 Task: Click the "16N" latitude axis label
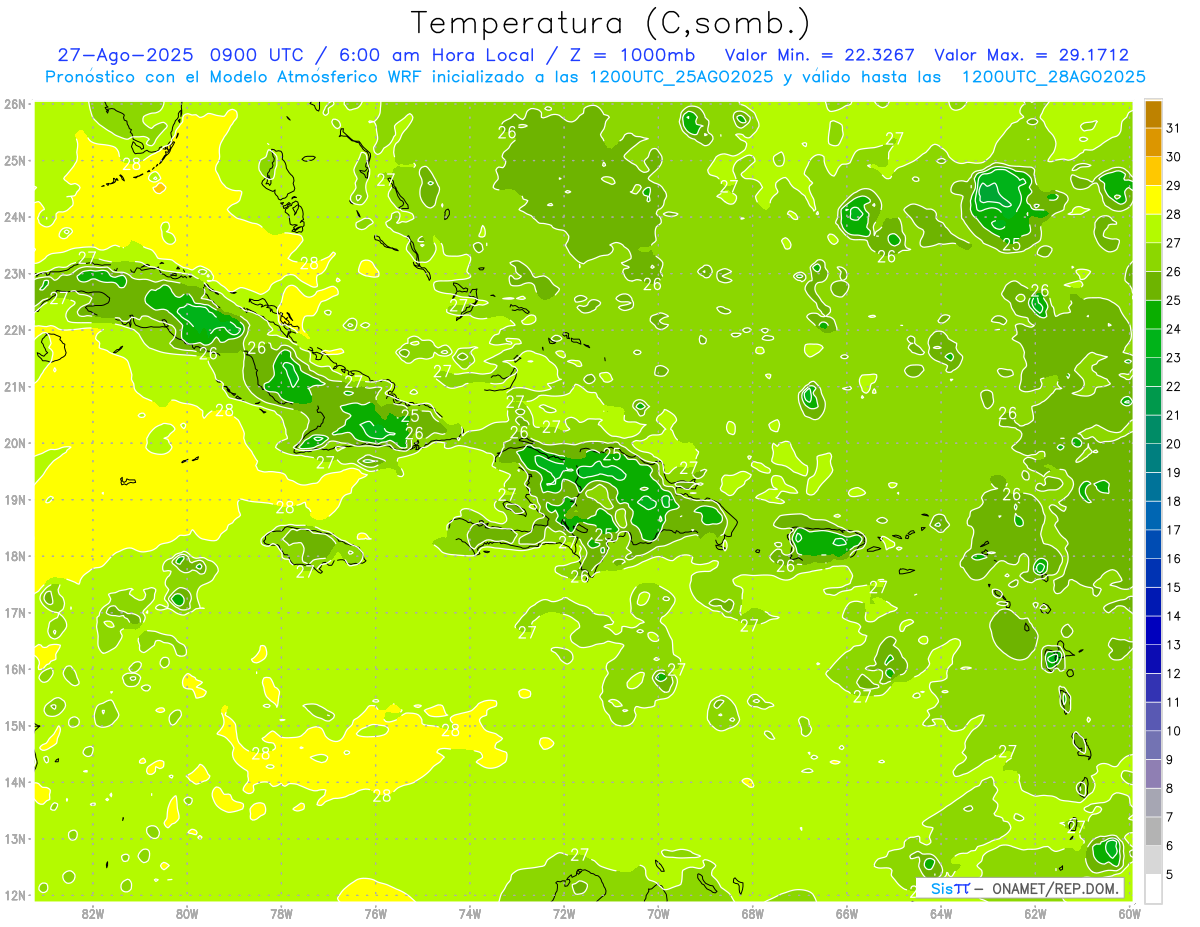[x=14, y=669]
